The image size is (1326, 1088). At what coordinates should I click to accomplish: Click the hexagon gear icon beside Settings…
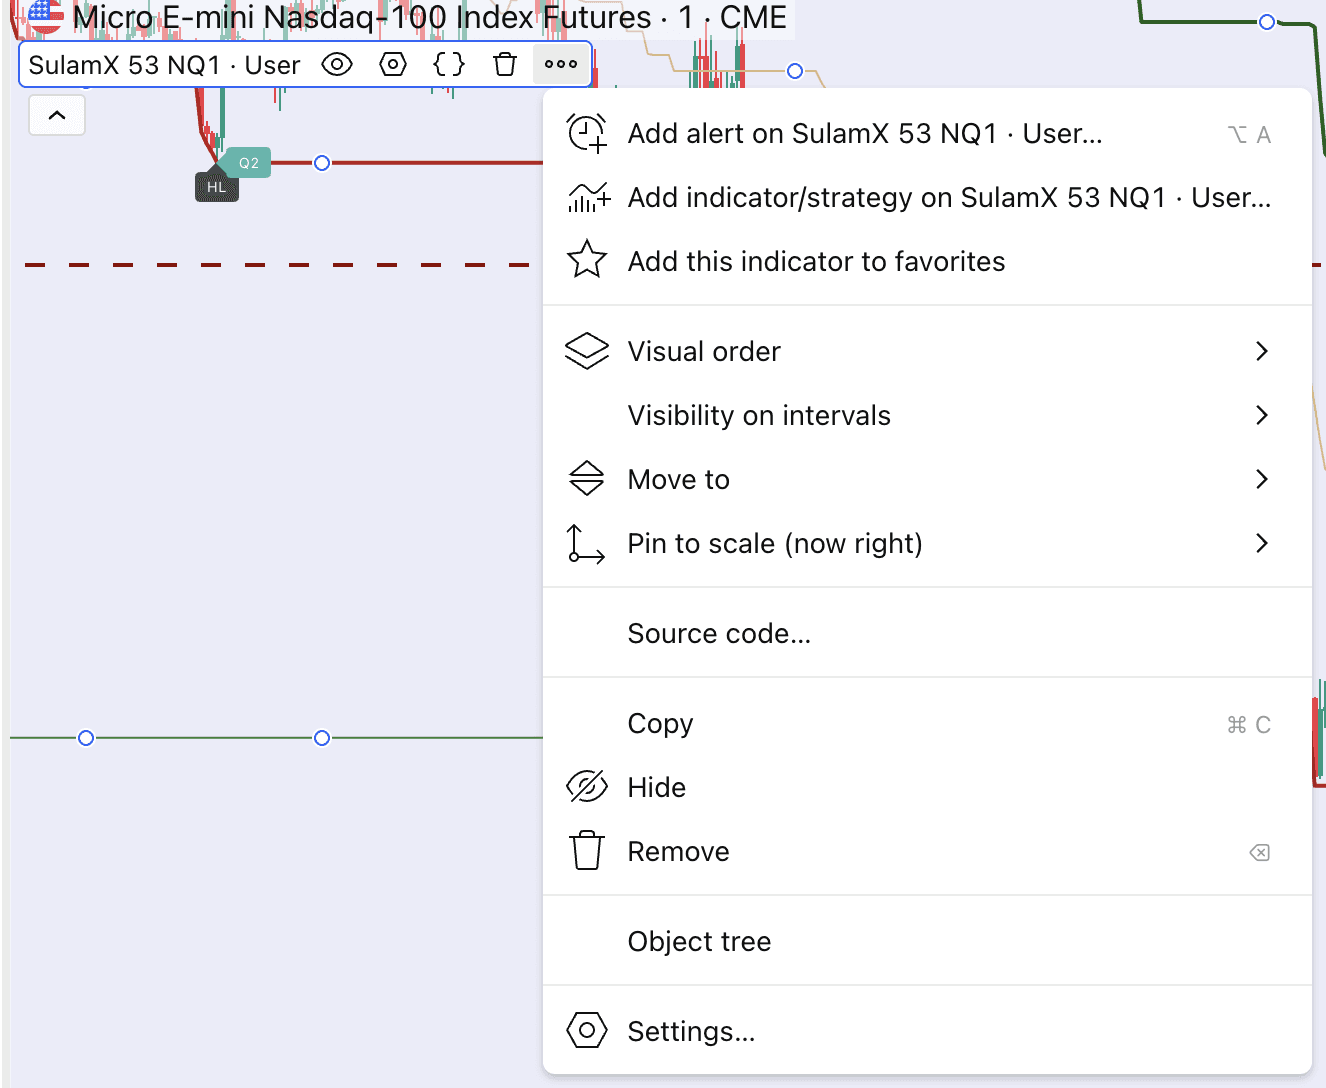587,1031
